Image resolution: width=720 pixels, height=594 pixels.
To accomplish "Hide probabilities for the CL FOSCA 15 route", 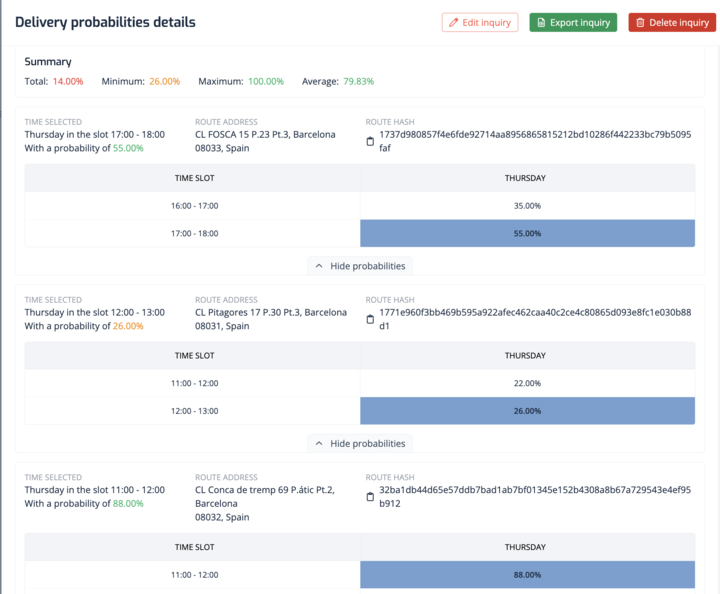I will pos(360,266).
